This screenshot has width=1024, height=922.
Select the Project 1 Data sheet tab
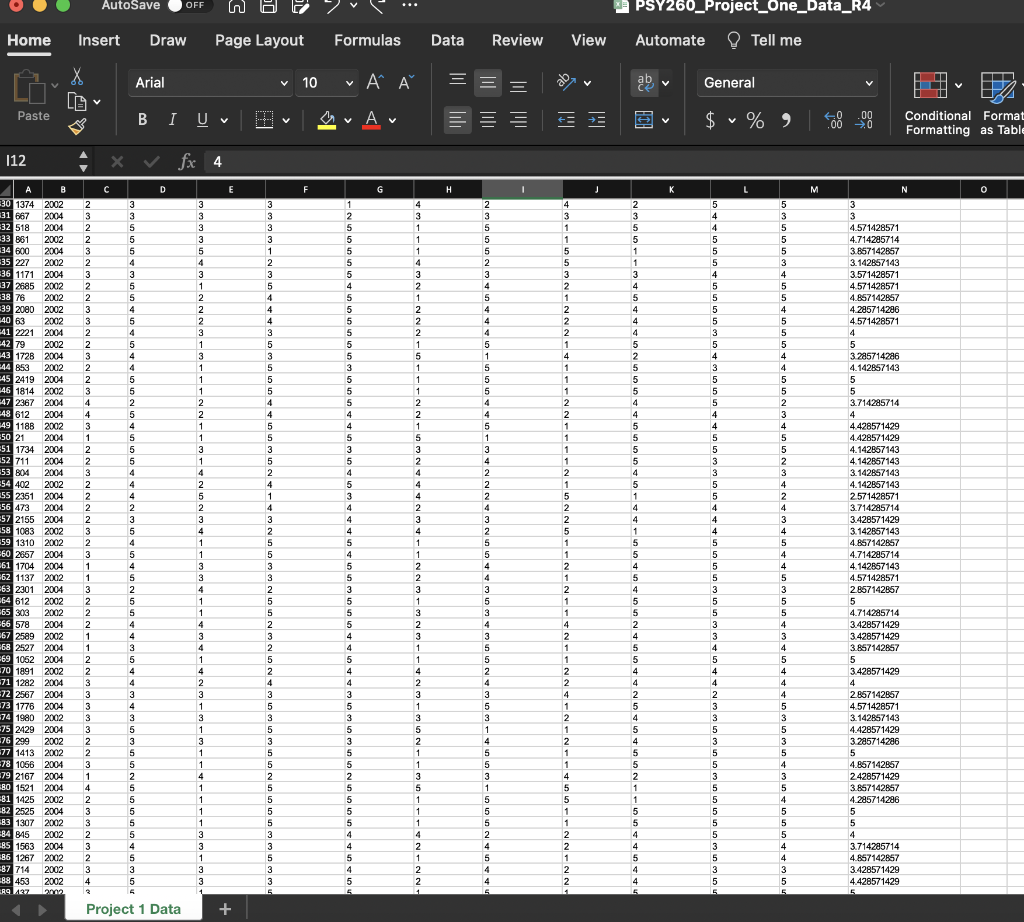[133, 909]
